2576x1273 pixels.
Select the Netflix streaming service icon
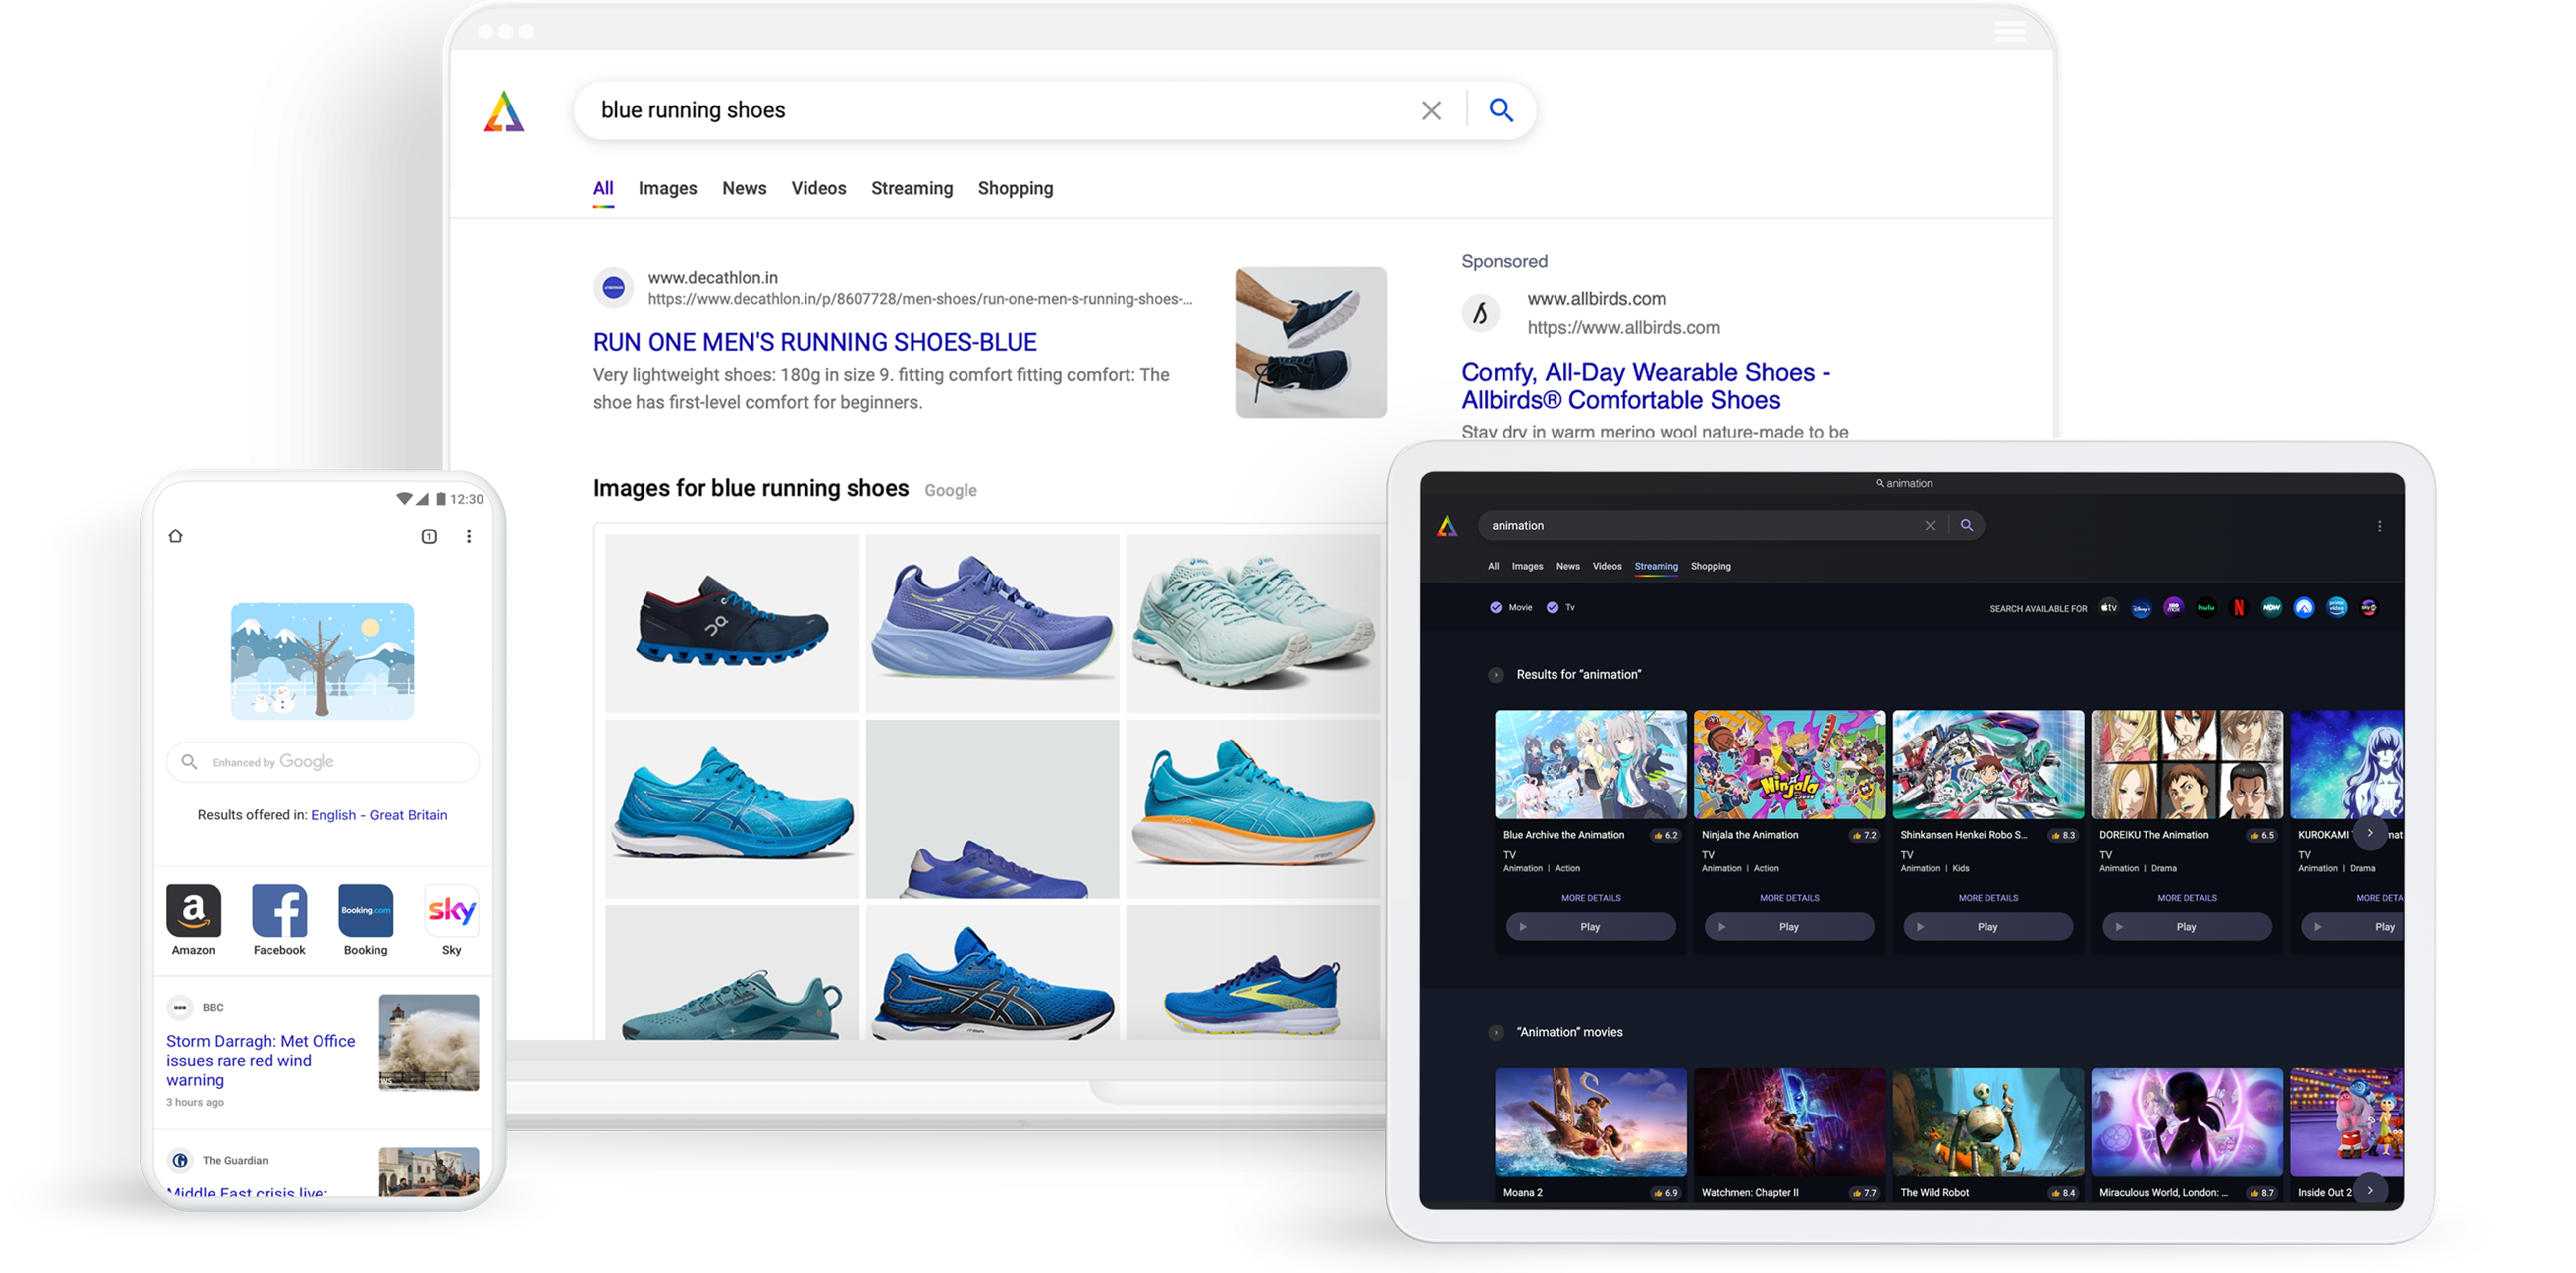(2239, 607)
